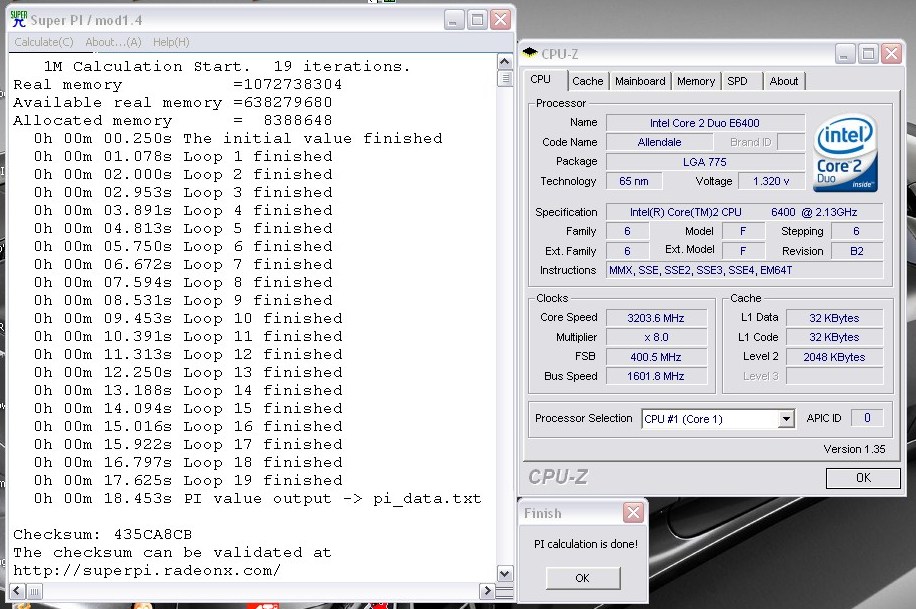Click the 'x 8.0' multiplier value
Screen dimensions: 916x609
tap(656, 337)
